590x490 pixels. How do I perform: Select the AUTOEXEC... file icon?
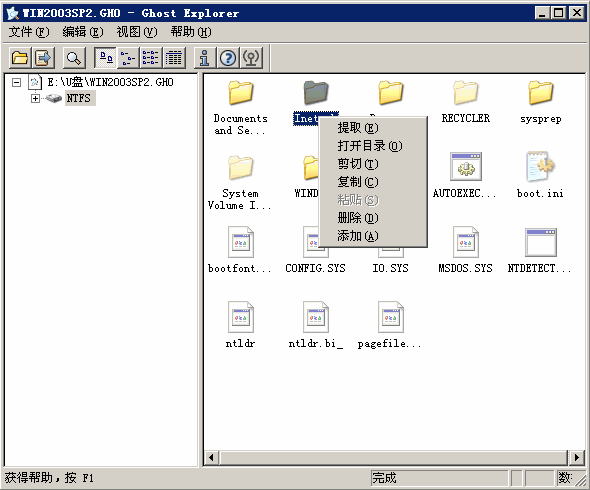(466, 167)
